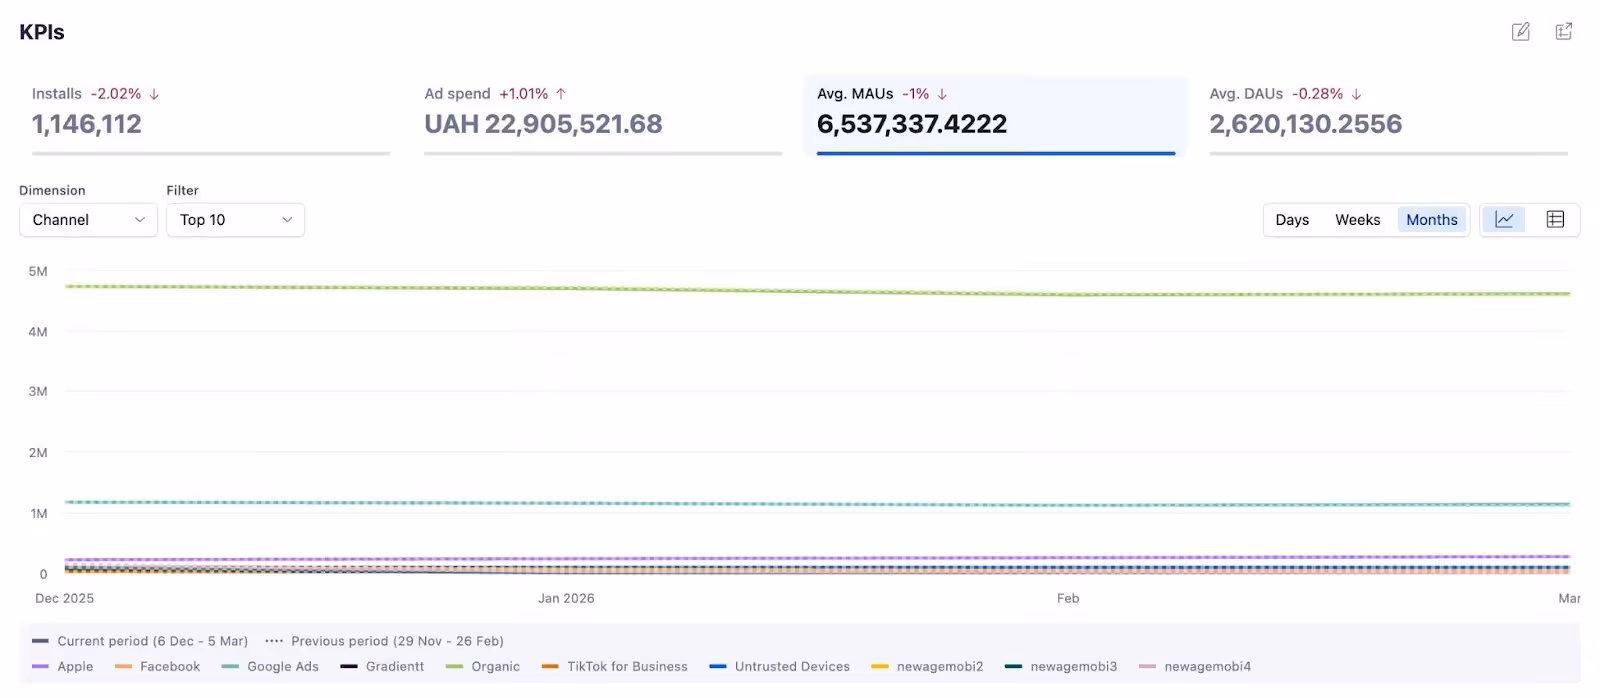Click the Previous period legend entry

point(385,641)
